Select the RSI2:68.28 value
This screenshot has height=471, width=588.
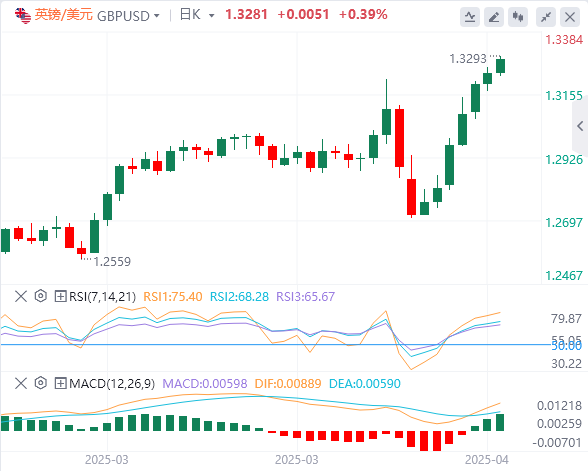point(239,297)
